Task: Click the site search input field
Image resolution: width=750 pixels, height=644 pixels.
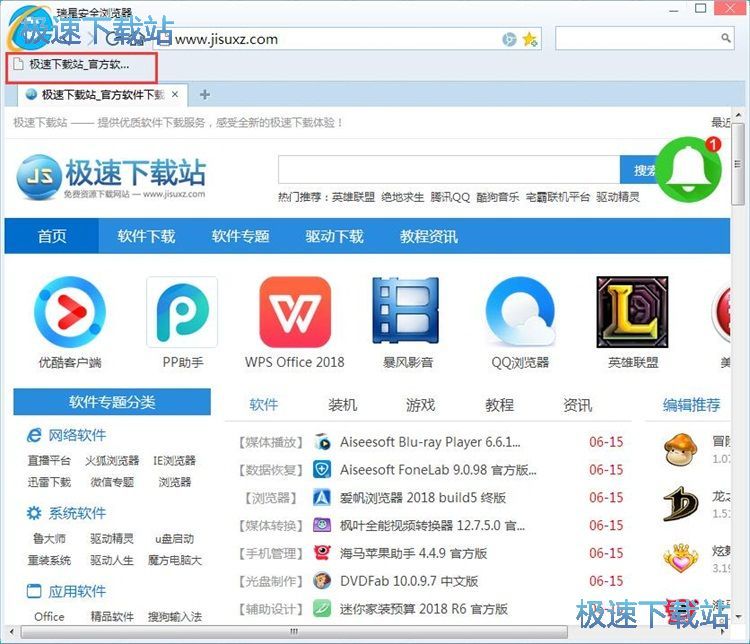Action: (x=449, y=169)
